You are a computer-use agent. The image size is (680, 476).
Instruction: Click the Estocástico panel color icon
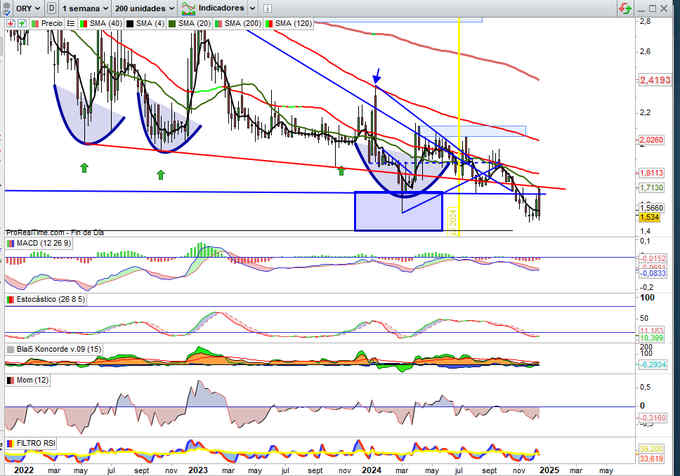point(10,300)
